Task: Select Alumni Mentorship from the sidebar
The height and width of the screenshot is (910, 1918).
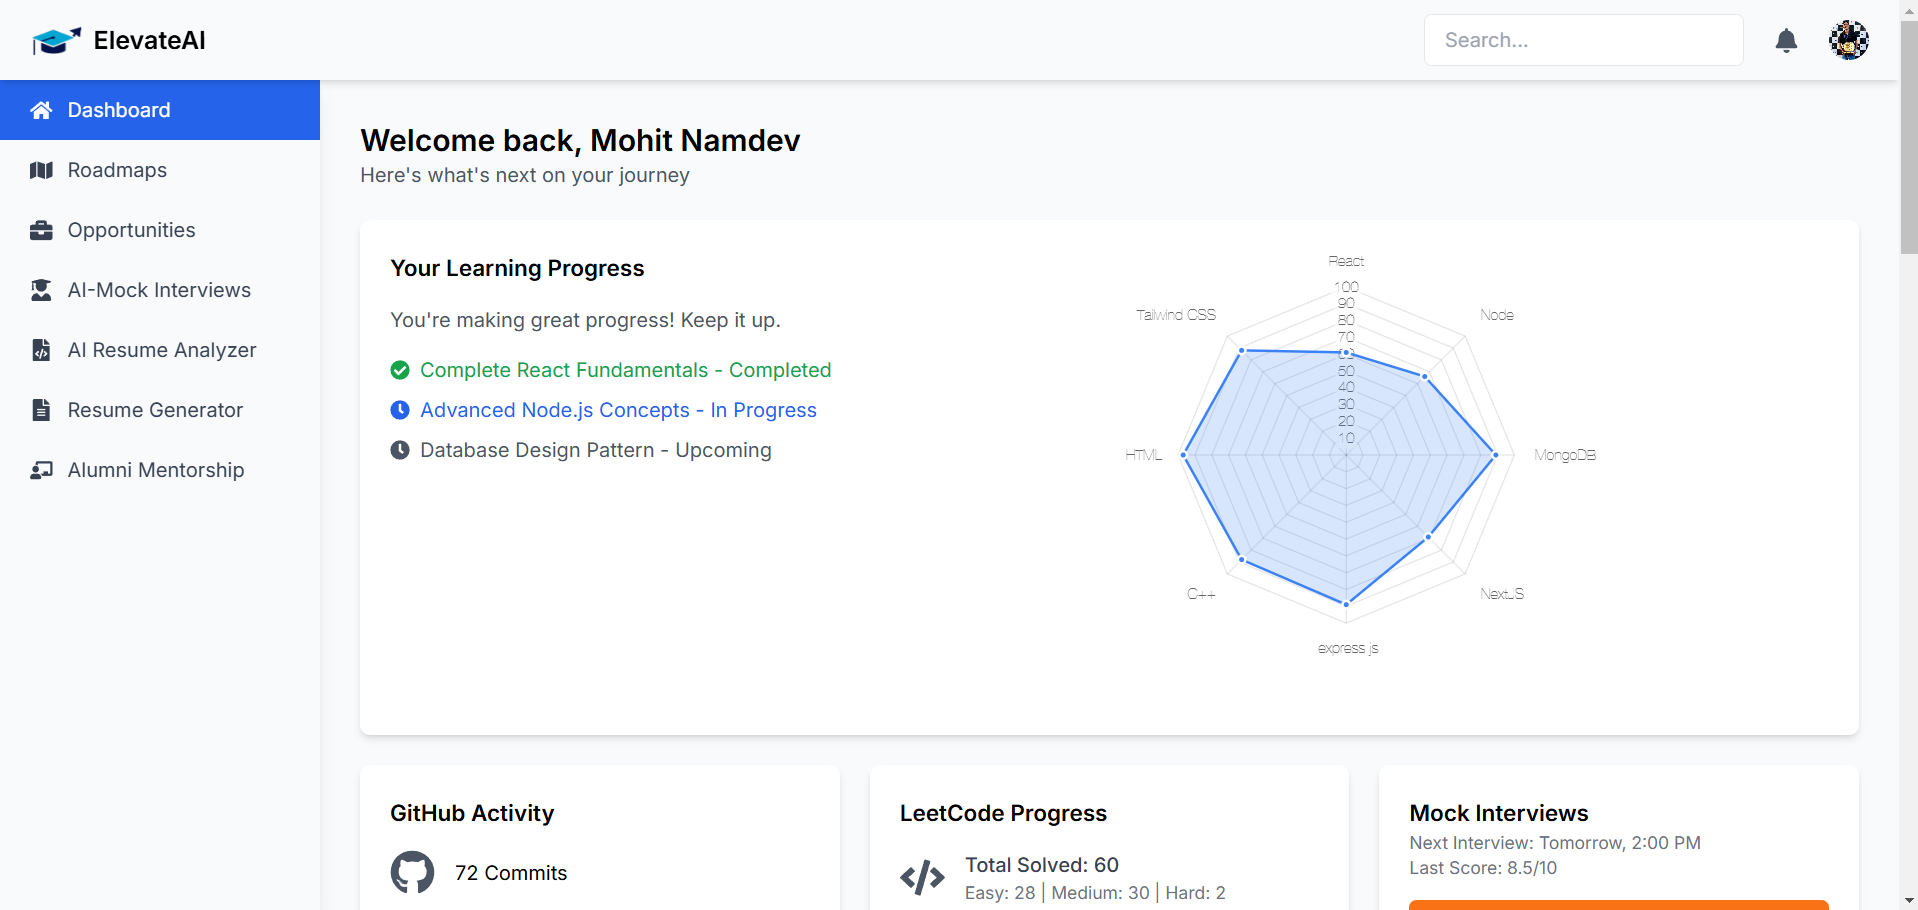Action: coord(155,470)
